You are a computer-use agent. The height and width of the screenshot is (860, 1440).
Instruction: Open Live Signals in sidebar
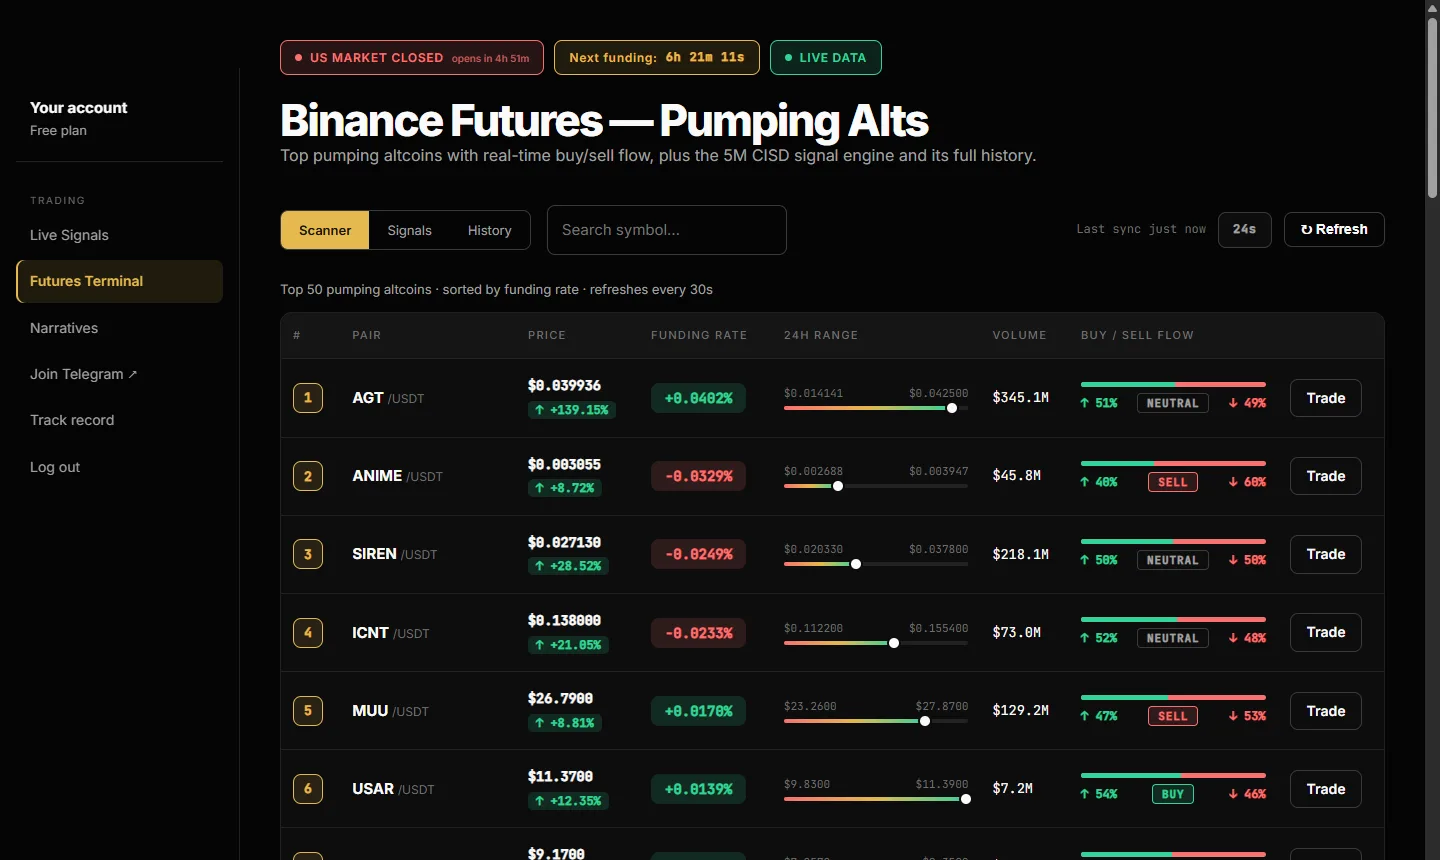(69, 235)
